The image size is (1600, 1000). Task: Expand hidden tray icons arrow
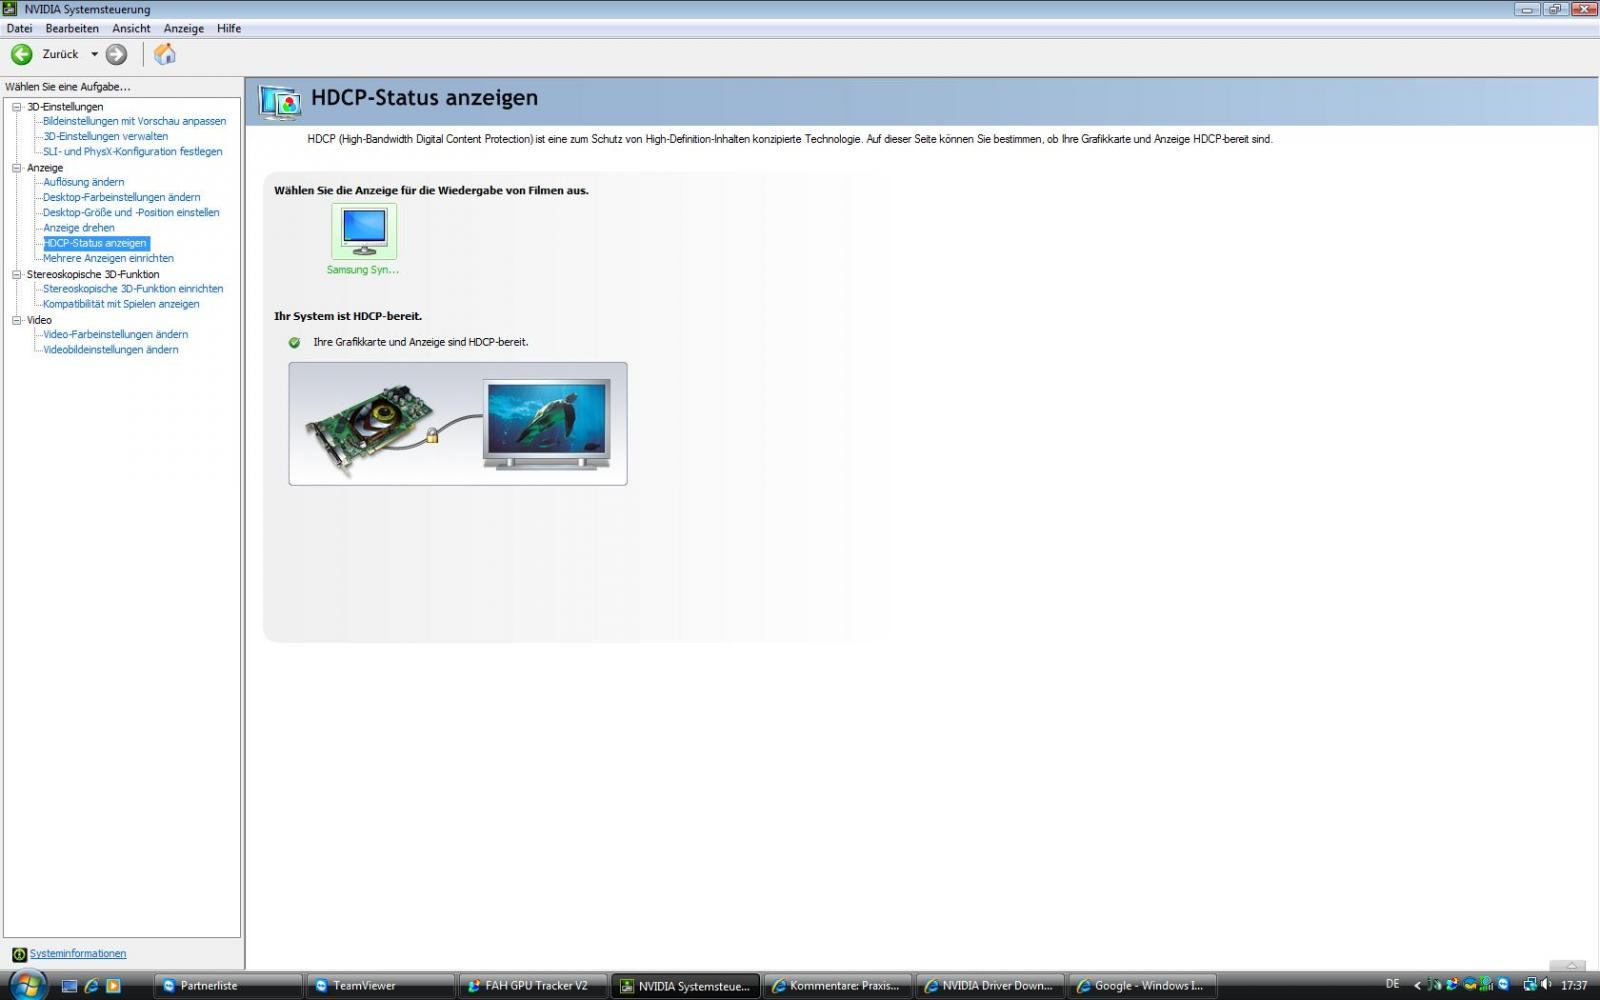pos(1417,985)
